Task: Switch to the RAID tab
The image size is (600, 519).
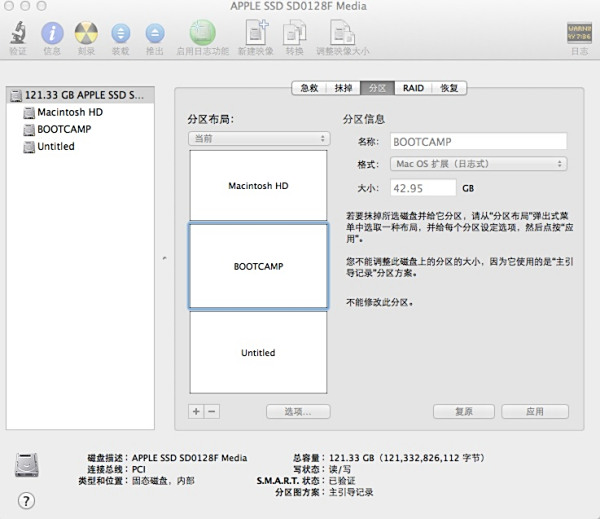Action: pos(413,88)
